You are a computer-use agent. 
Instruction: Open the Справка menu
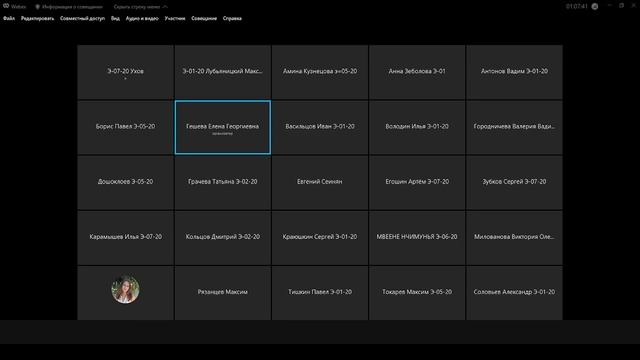pyautogui.click(x=232, y=18)
